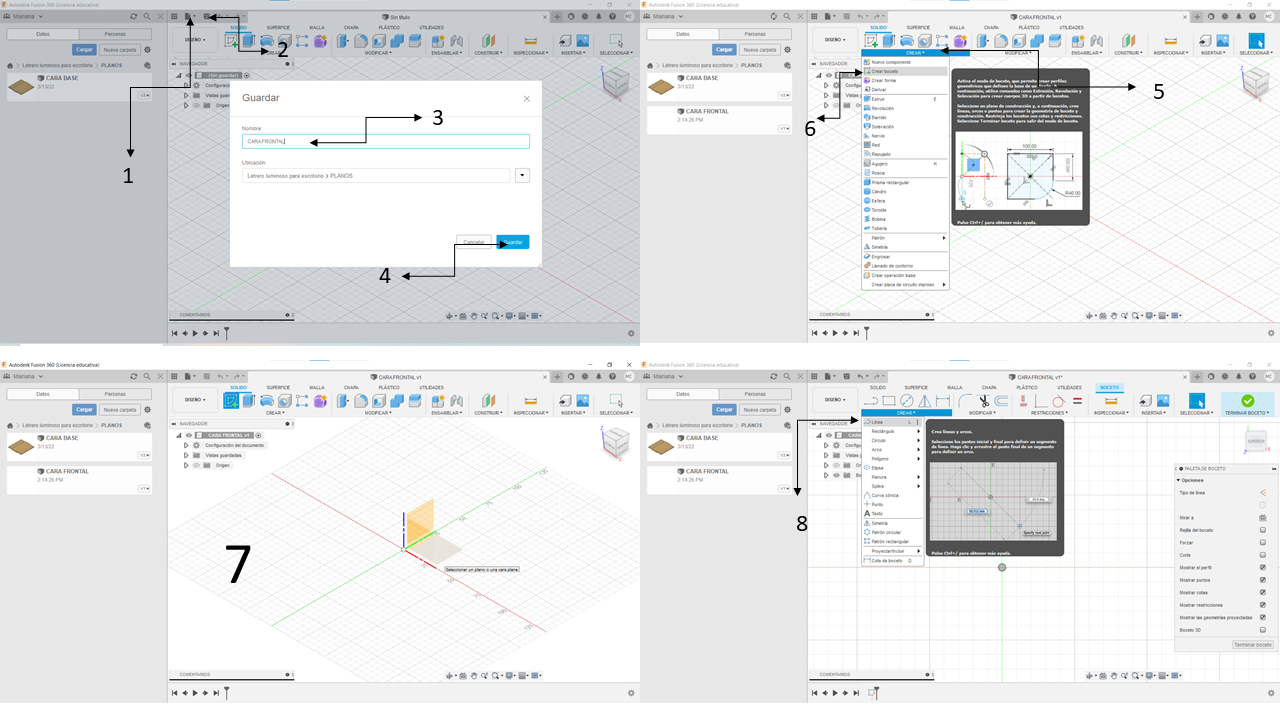Click the Cargar button in origin-planes window
1280x720 pixels.
(x=84, y=409)
